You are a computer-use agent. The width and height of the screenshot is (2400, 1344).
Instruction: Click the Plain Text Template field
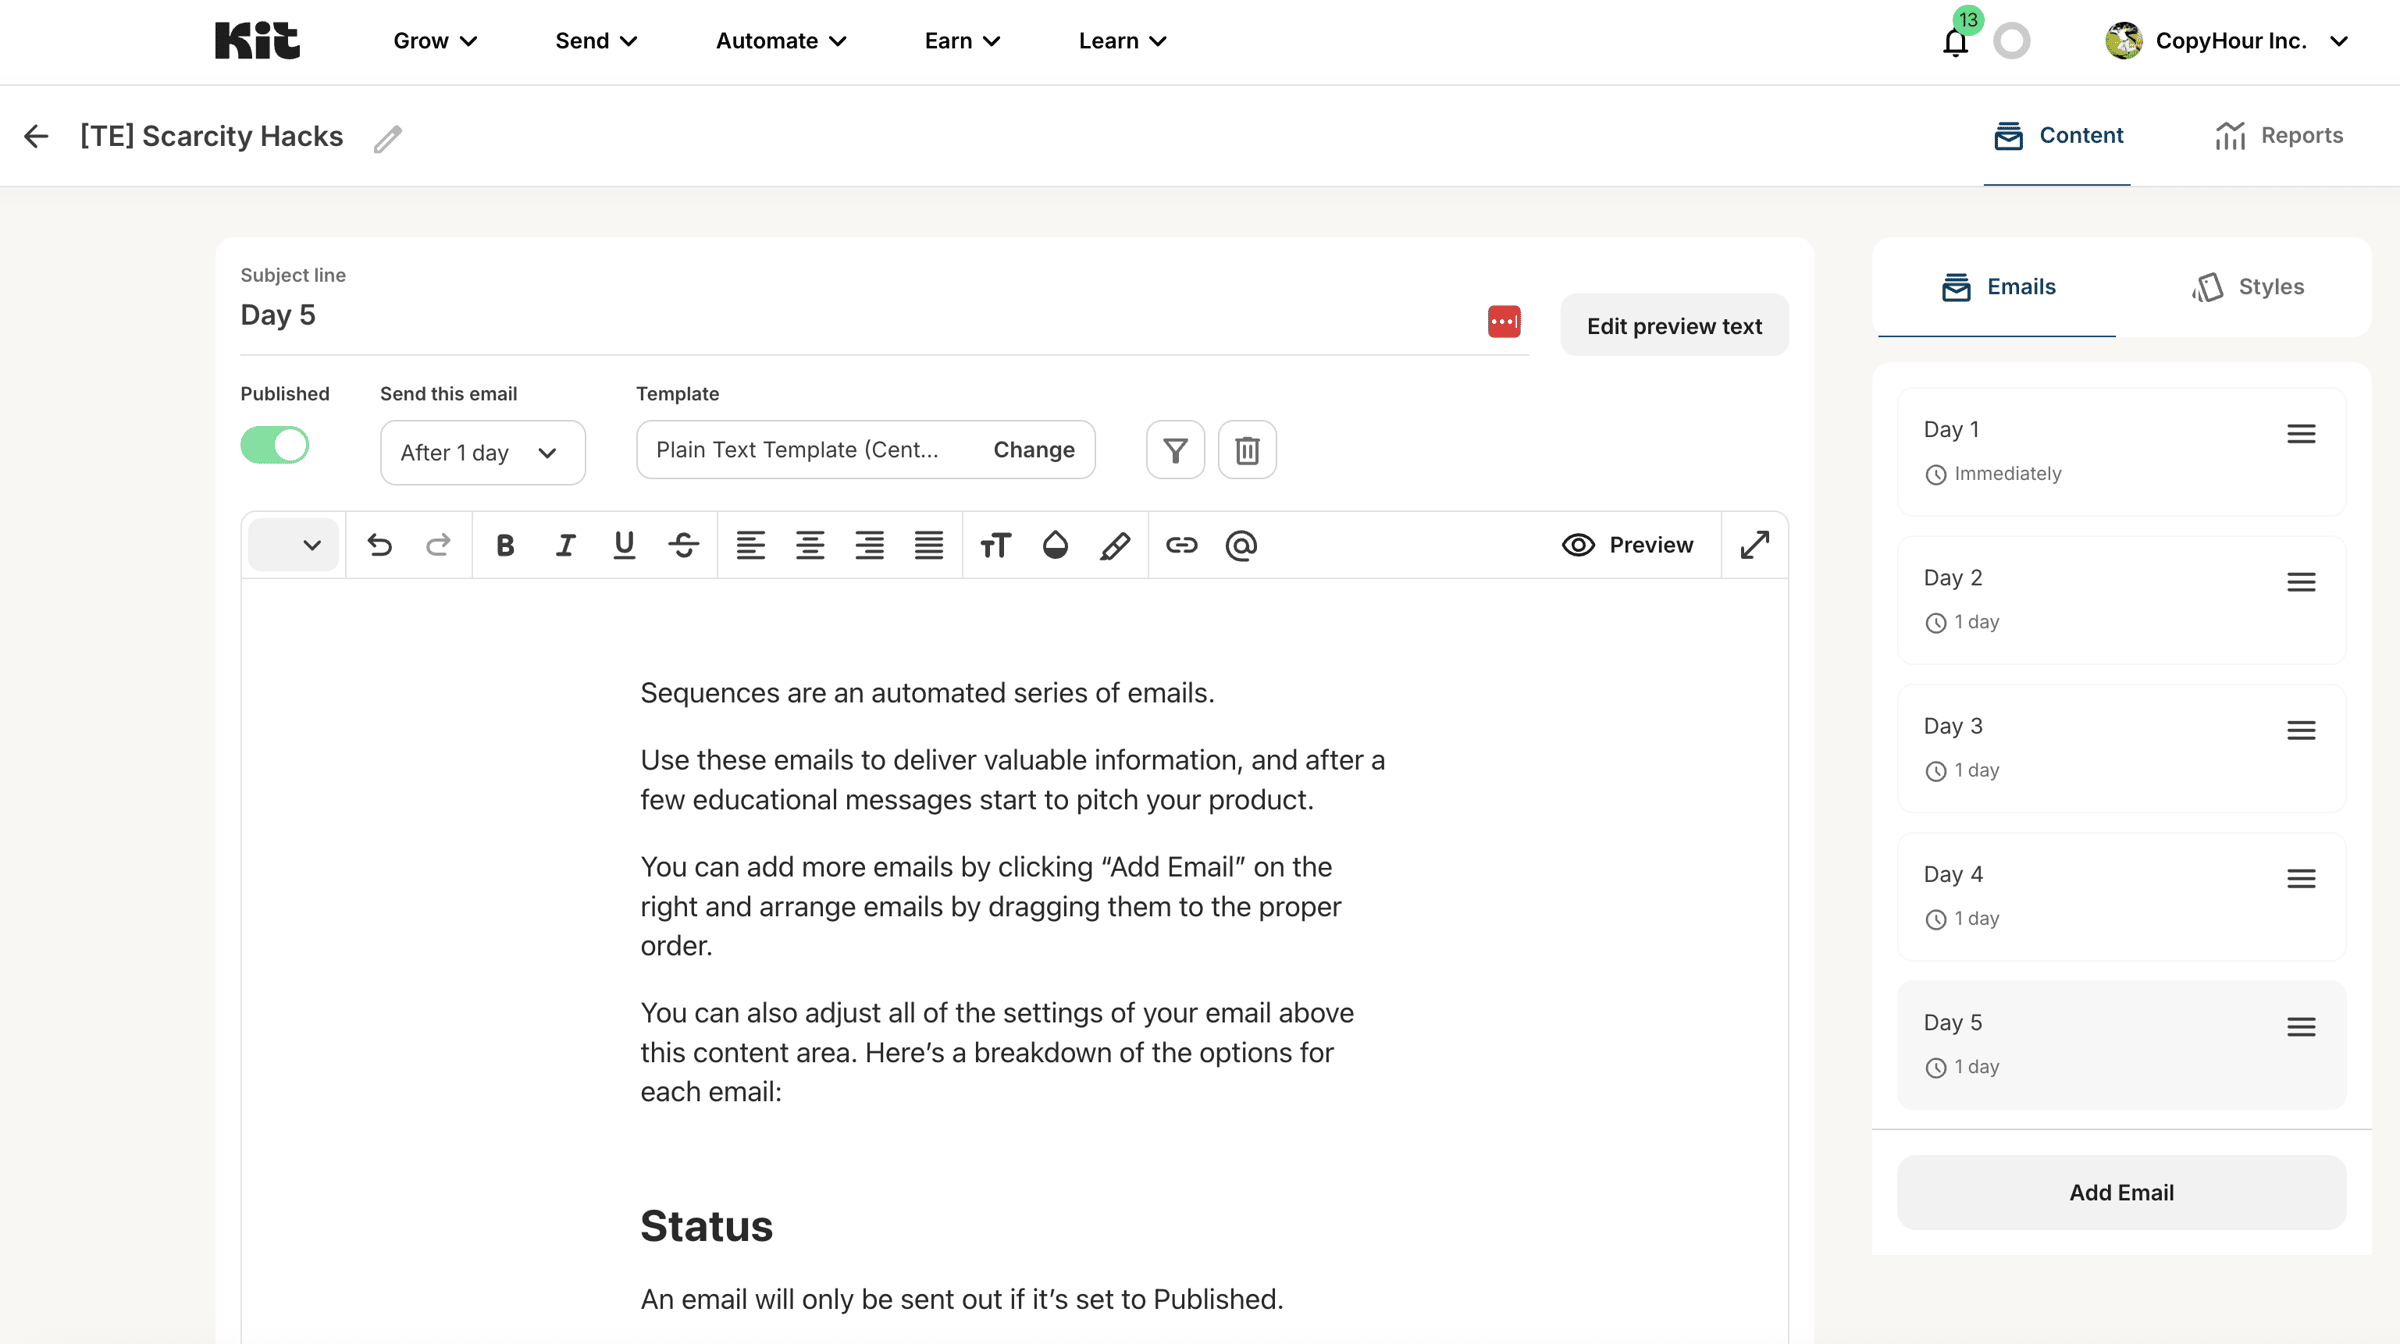(866, 450)
